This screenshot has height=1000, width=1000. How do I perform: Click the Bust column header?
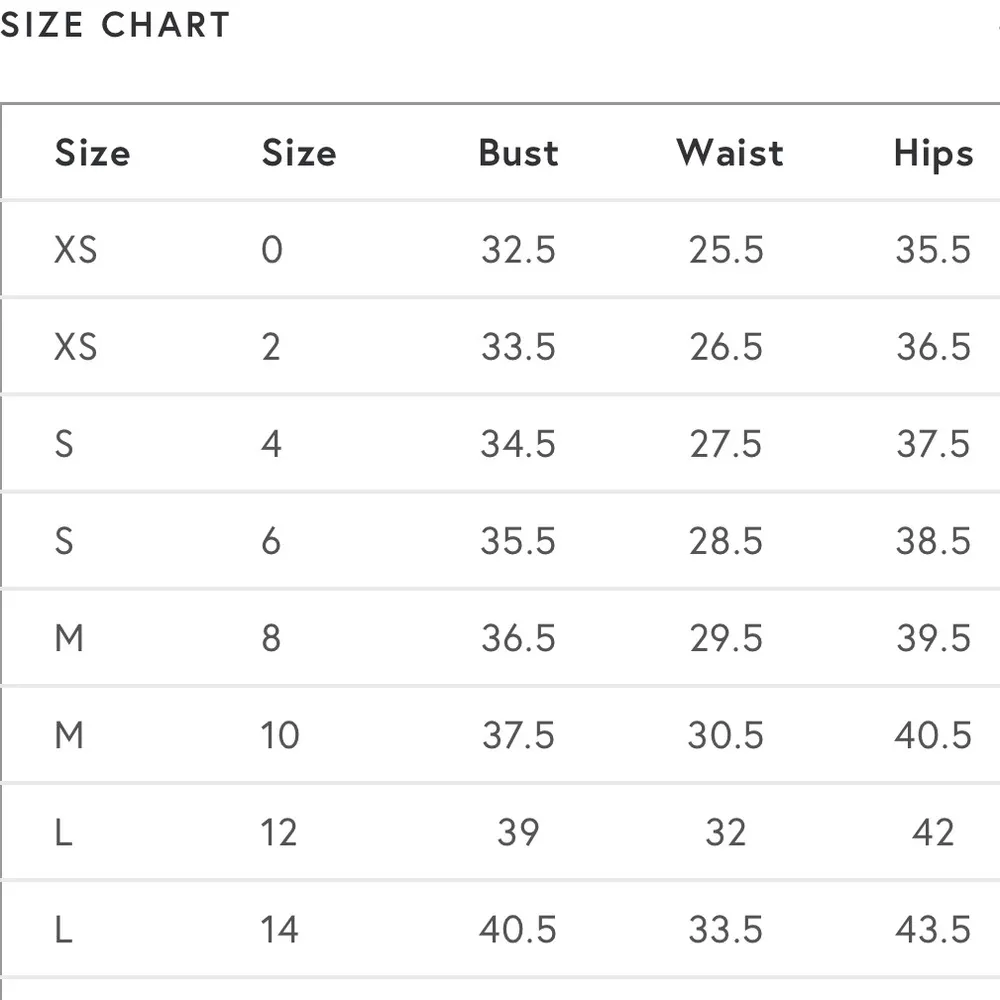coord(518,153)
